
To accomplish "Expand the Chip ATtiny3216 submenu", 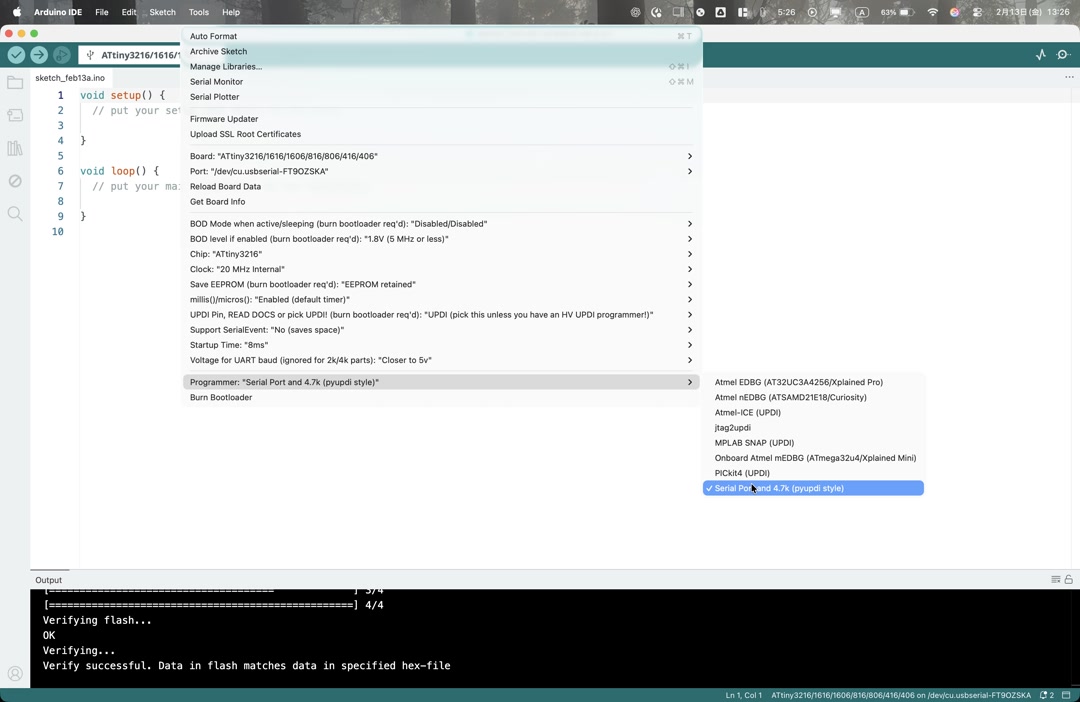I will pyautogui.click(x=442, y=254).
